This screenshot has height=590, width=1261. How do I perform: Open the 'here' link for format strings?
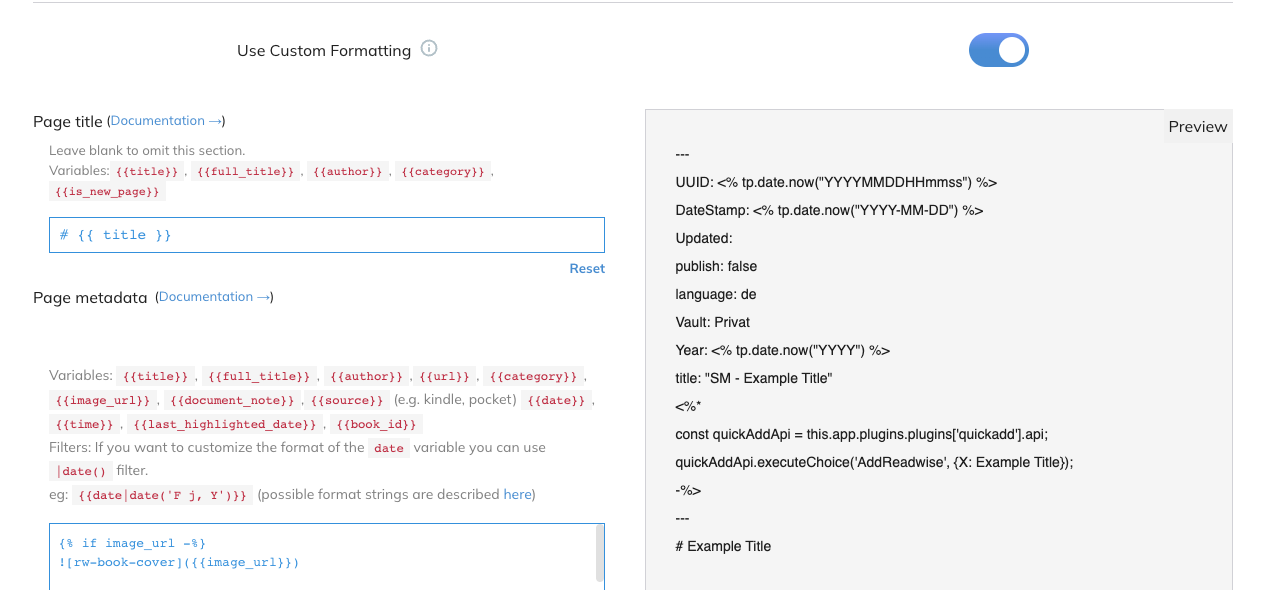click(517, 494)
